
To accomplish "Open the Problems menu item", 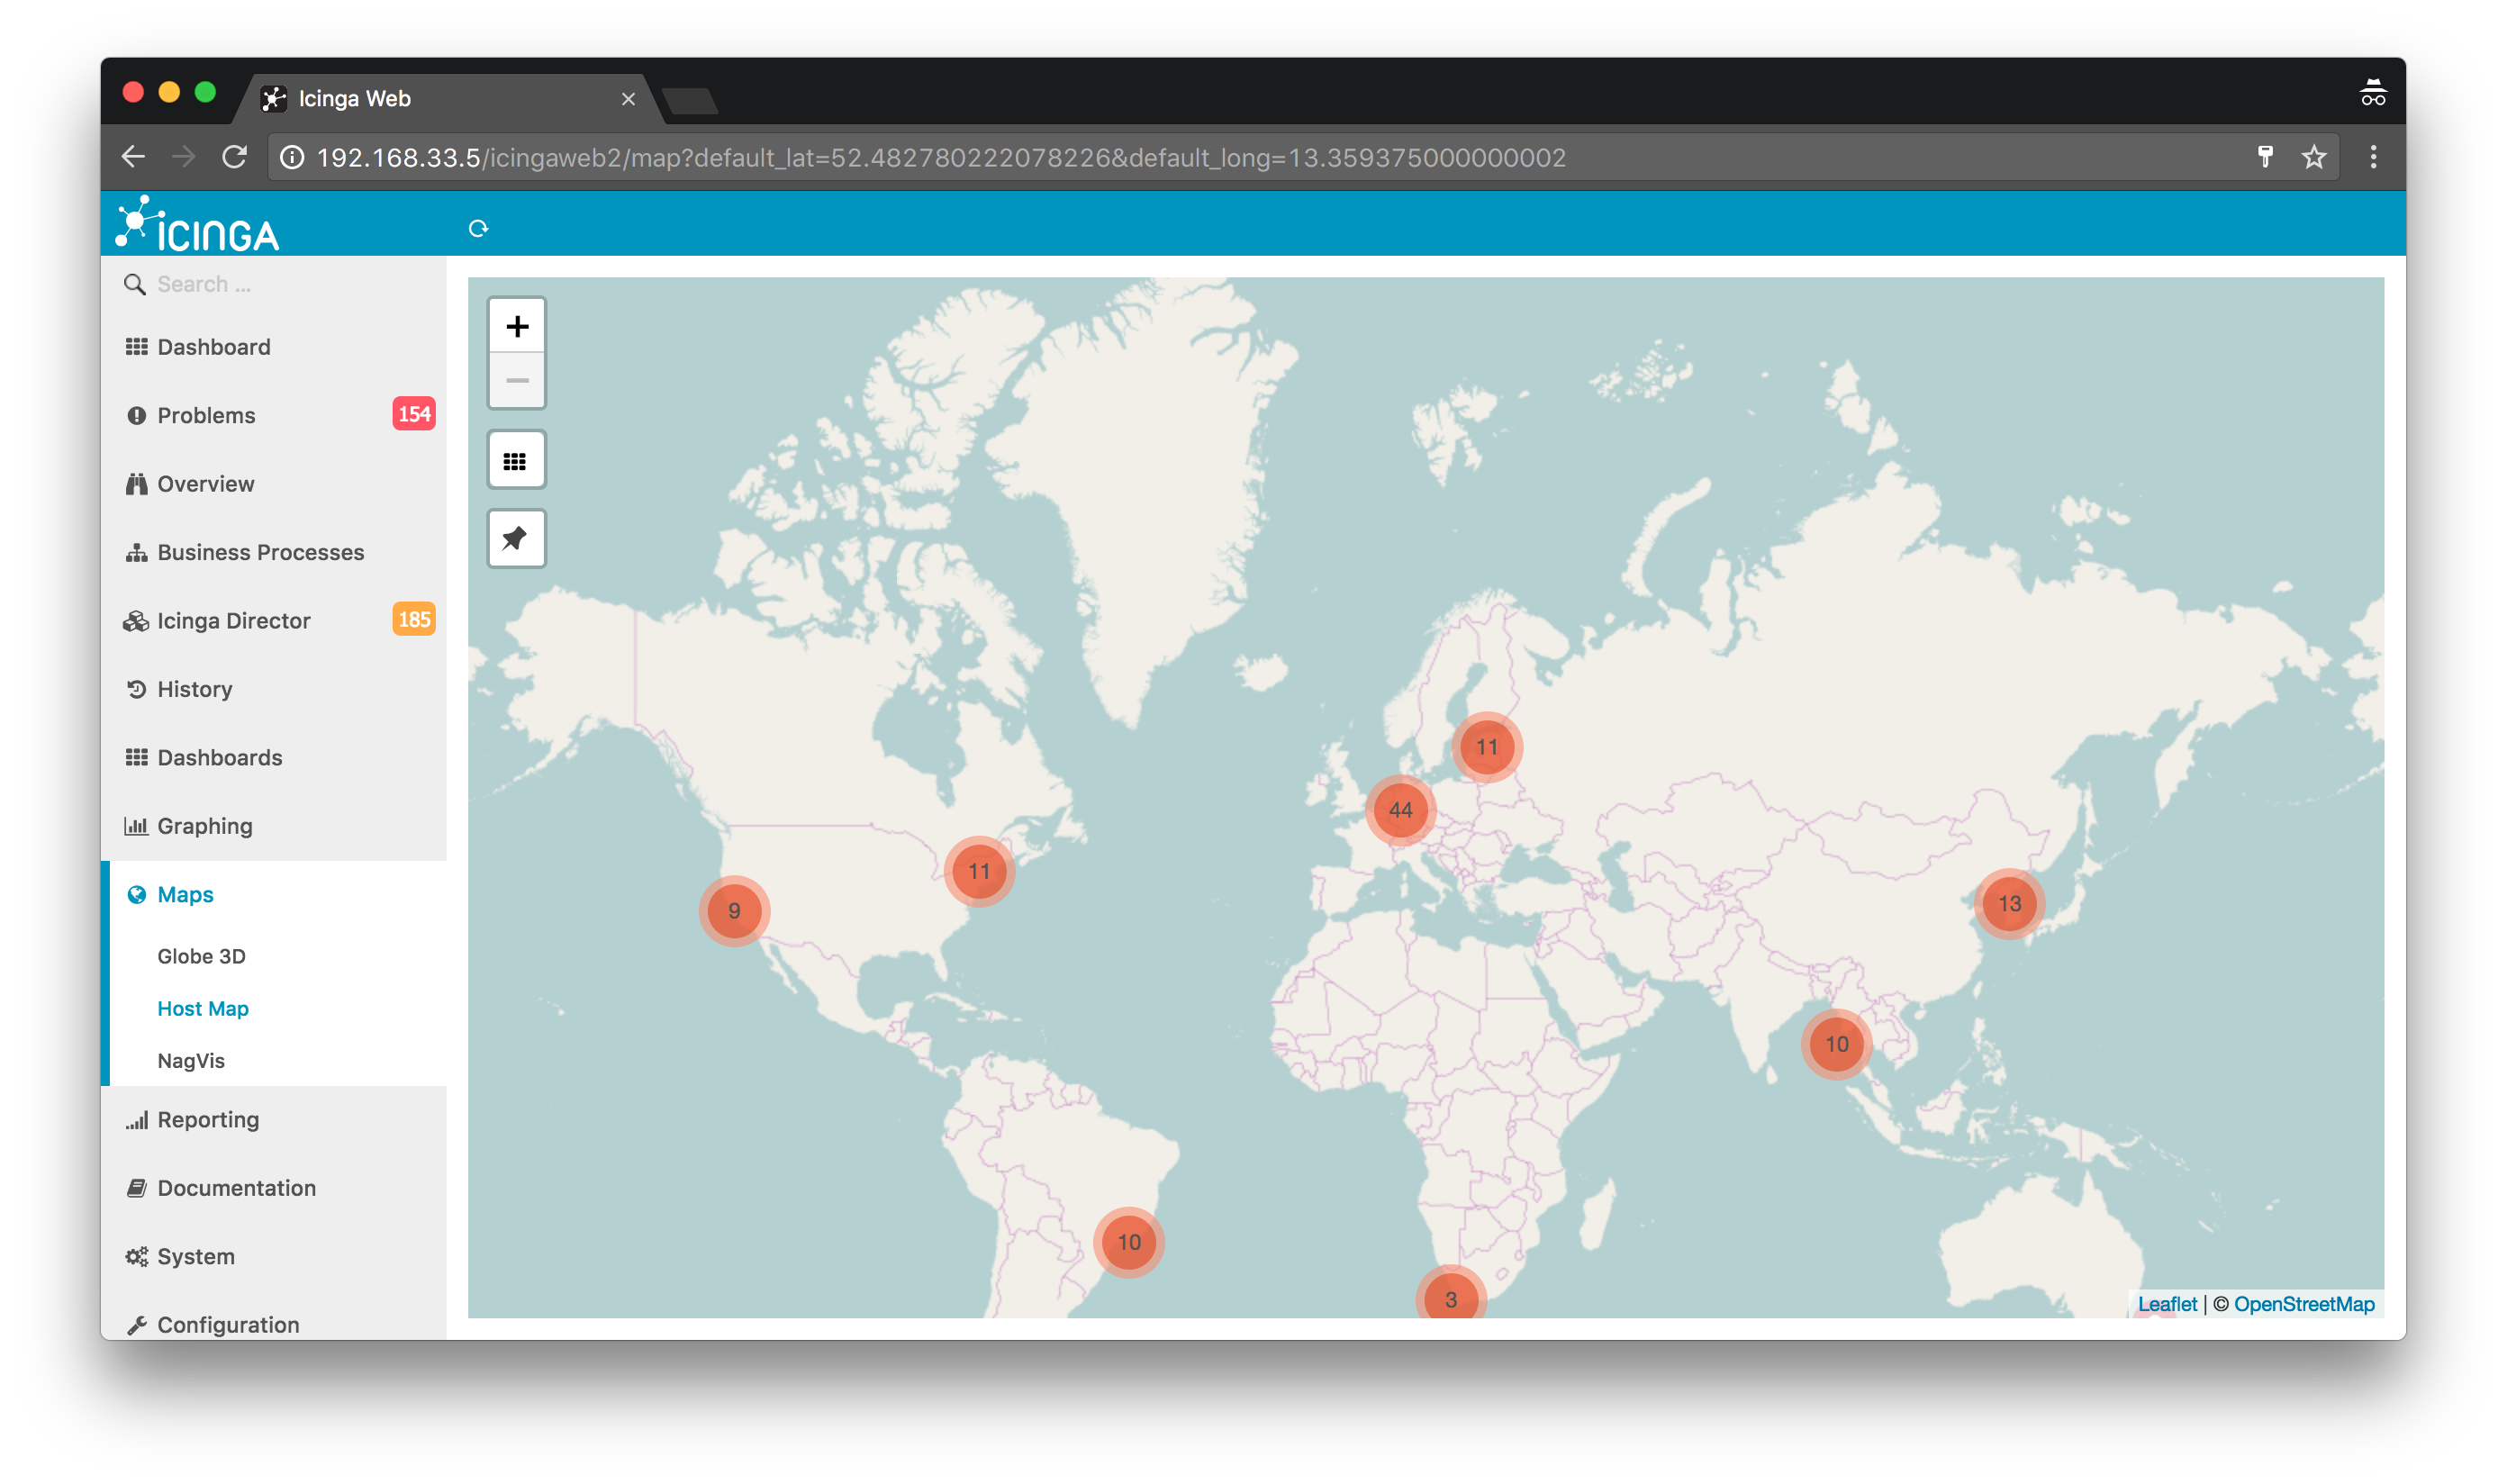I will pyautogui.click(x=273, y=416).
